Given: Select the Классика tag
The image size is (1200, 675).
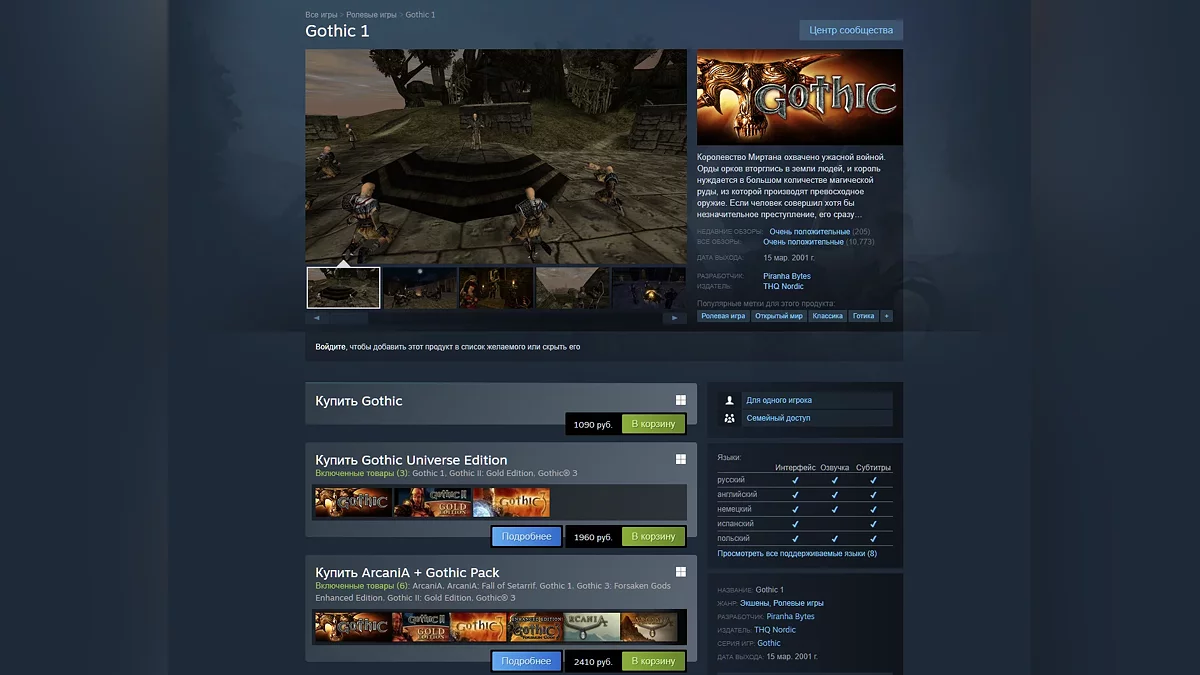Looking at the screenshot, I should pos(827,316).
